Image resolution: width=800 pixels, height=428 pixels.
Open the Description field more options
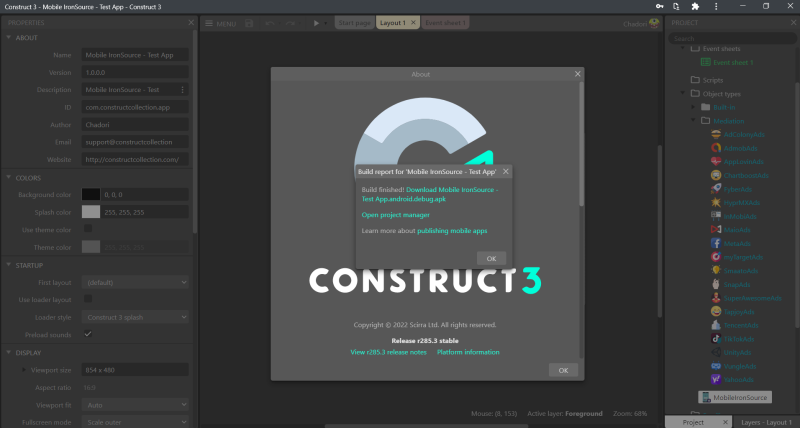182,89
